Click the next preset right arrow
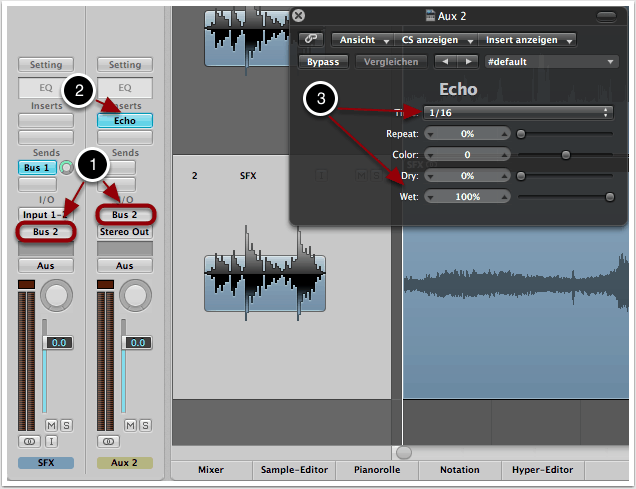Image resolution: width=636 pixels, height=489 pixels. pyautogui.click(x=467, y=62)
